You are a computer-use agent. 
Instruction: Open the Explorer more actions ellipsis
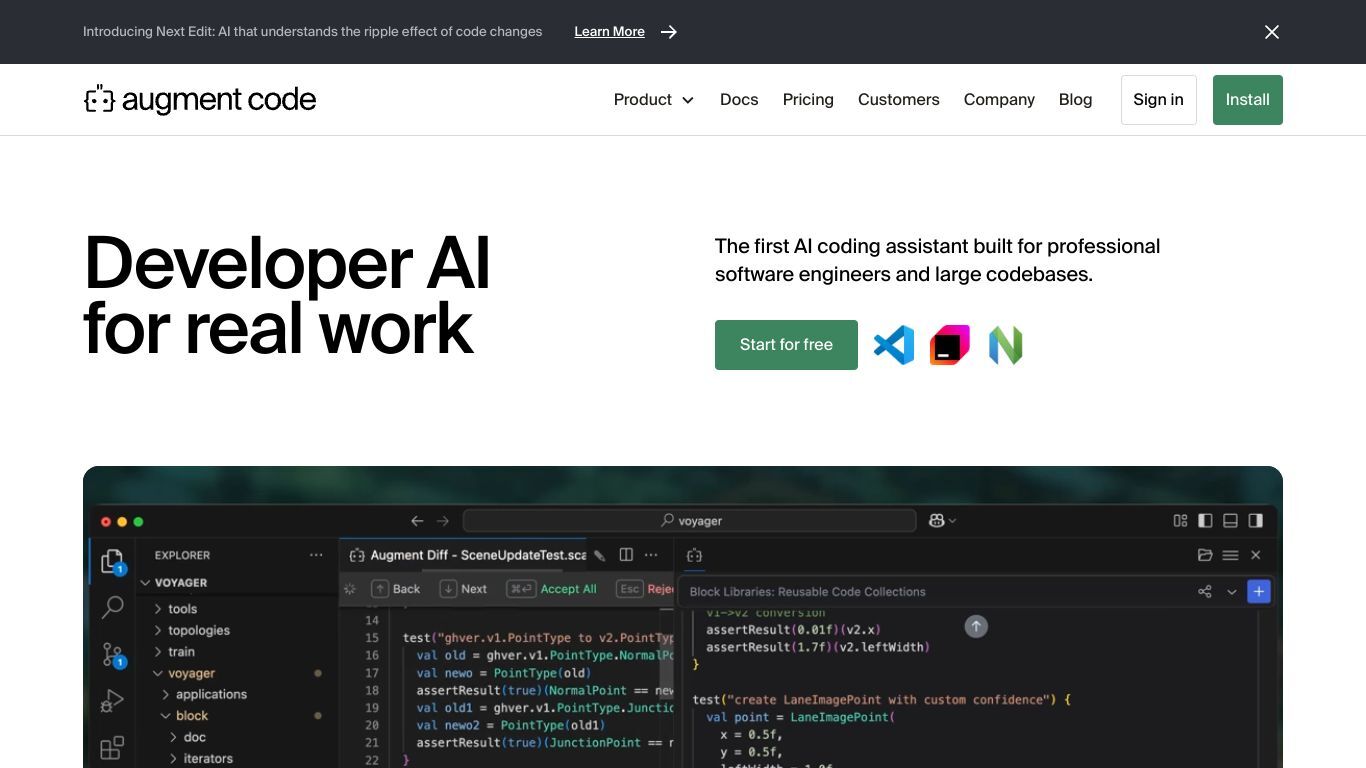[x=316, y=555]
